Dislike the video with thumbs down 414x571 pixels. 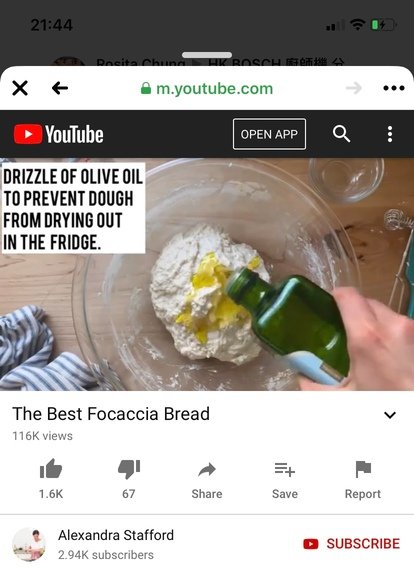pyautogui.click(x=129, y=479)
